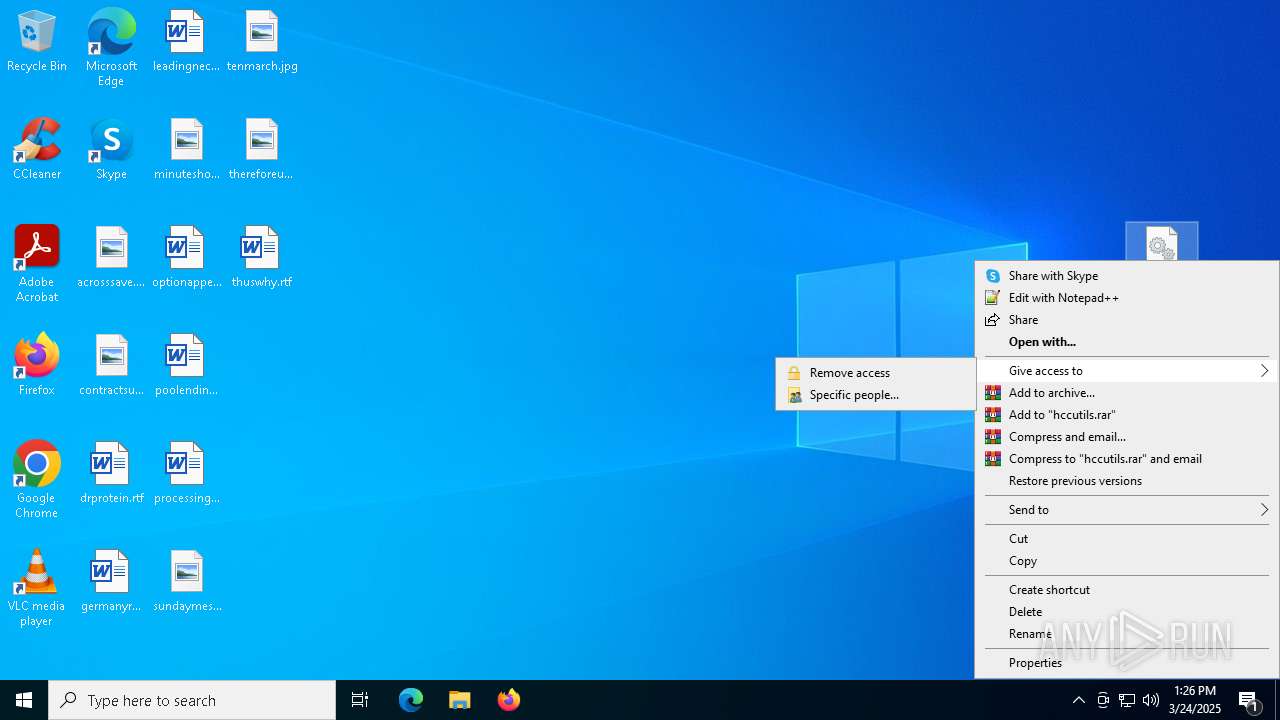Choose Add to archive...
The image size is (1280, 720).
[1127, 393]
